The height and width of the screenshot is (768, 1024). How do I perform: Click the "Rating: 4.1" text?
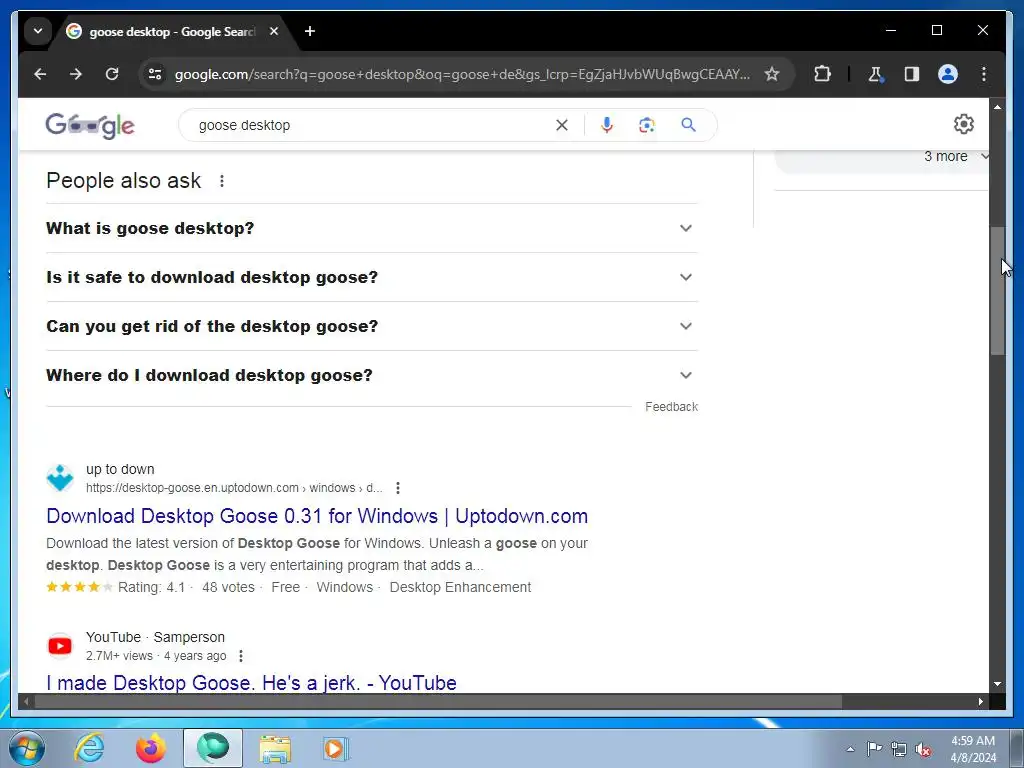[152, 587]
